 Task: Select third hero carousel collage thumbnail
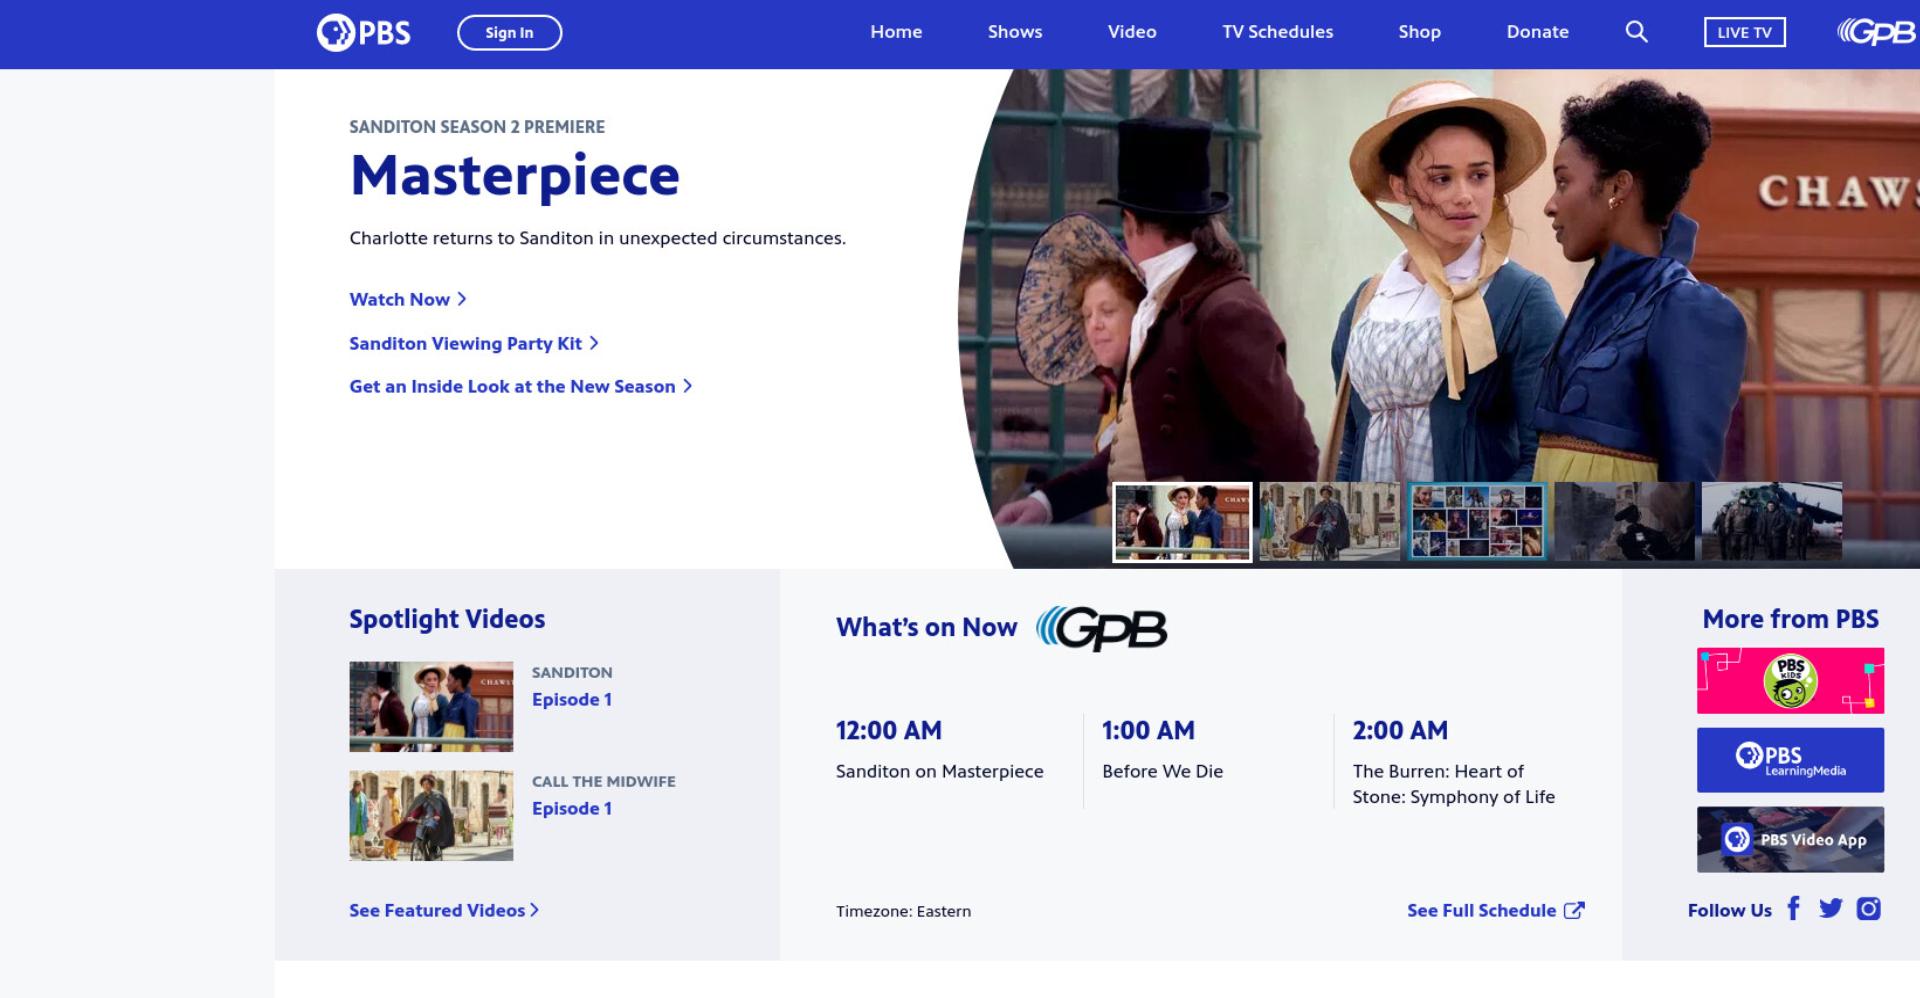click(x=1477, y=521)
